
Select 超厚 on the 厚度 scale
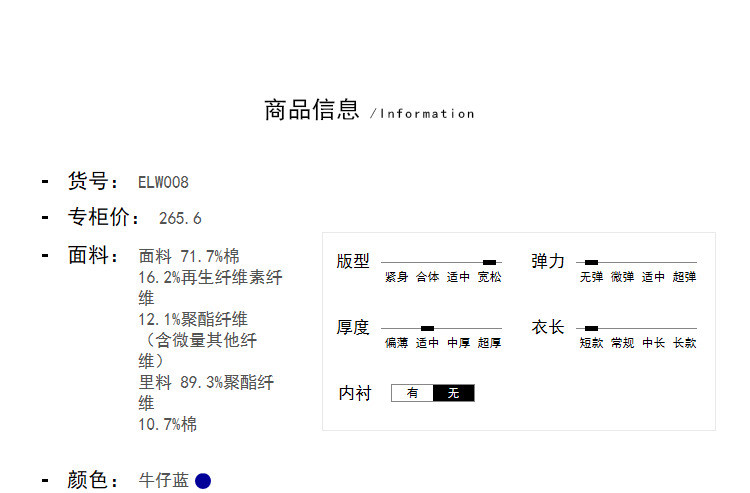[x=489, y=343]
